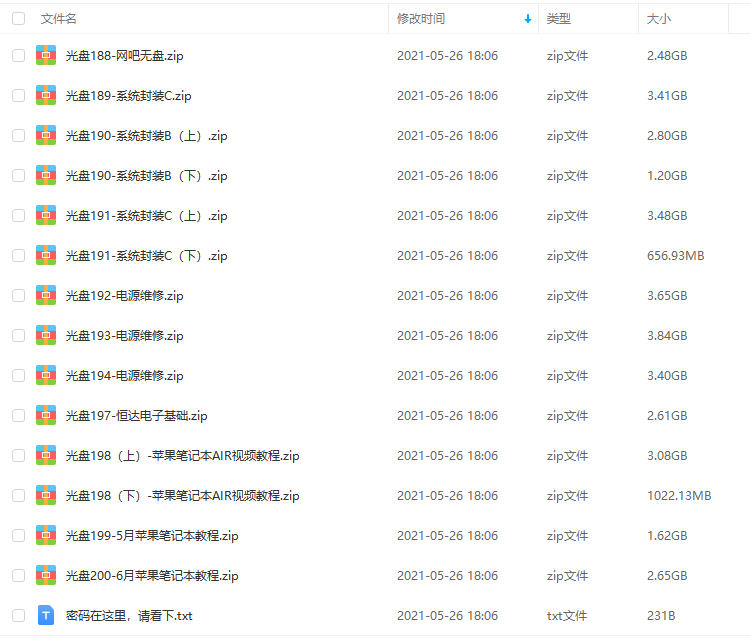Viewport: 750px width, 638px height.
Task: Click zip icon for 光盘188-网吧无盘.zip
Action: 46,55
